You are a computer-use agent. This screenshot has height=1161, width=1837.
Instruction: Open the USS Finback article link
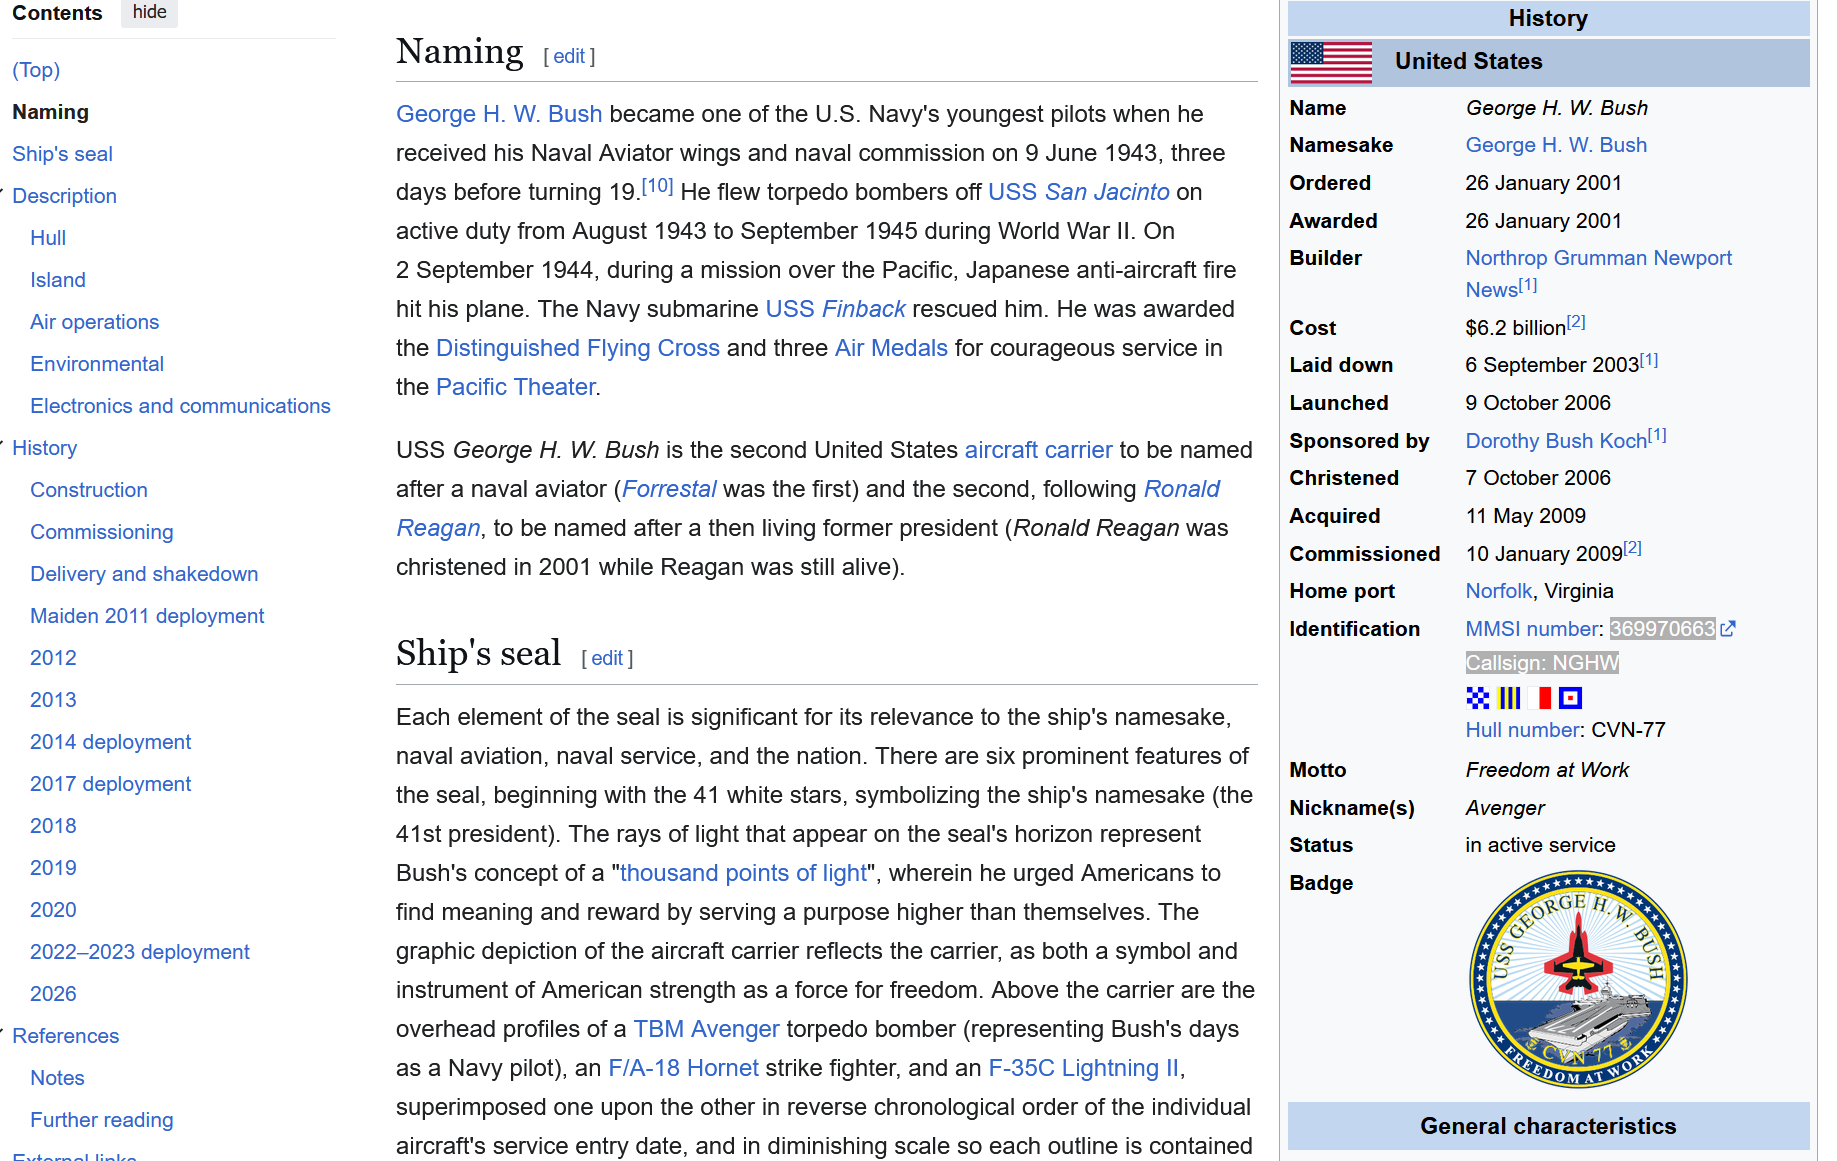835,309
